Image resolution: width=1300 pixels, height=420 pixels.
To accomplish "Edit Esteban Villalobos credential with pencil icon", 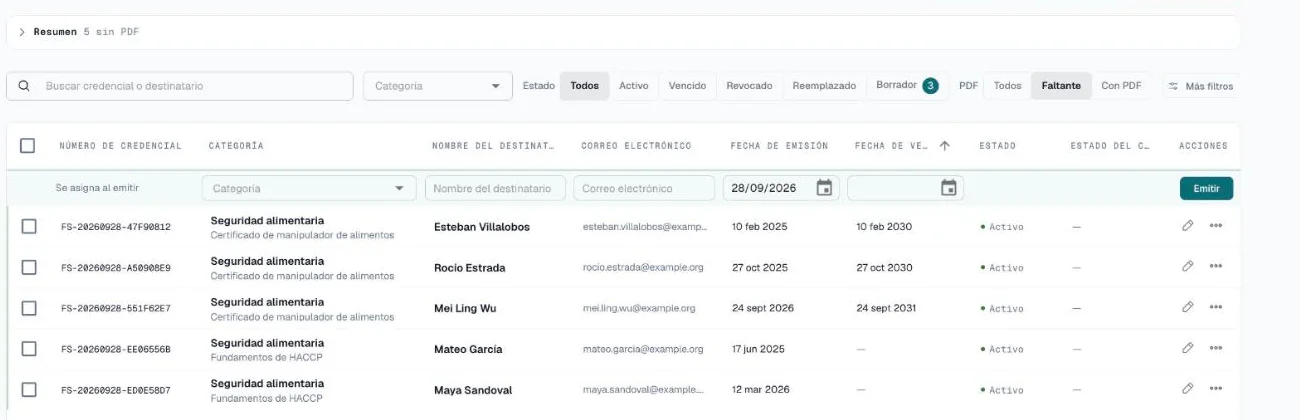I will pyautogui.click(x=1188, y=226).
